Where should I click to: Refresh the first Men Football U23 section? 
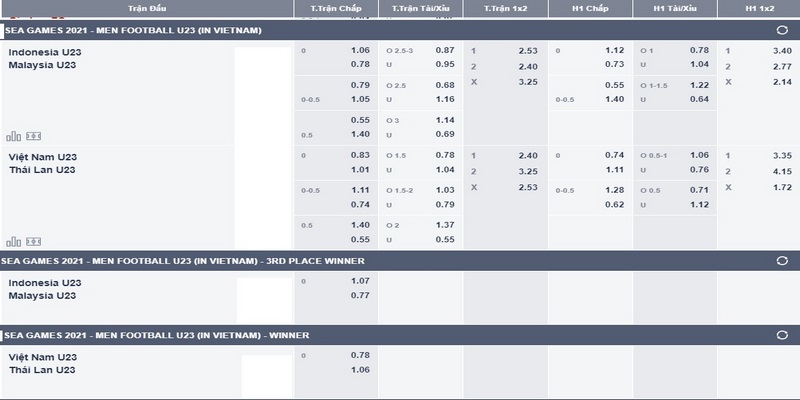click(x=781, y=30)
